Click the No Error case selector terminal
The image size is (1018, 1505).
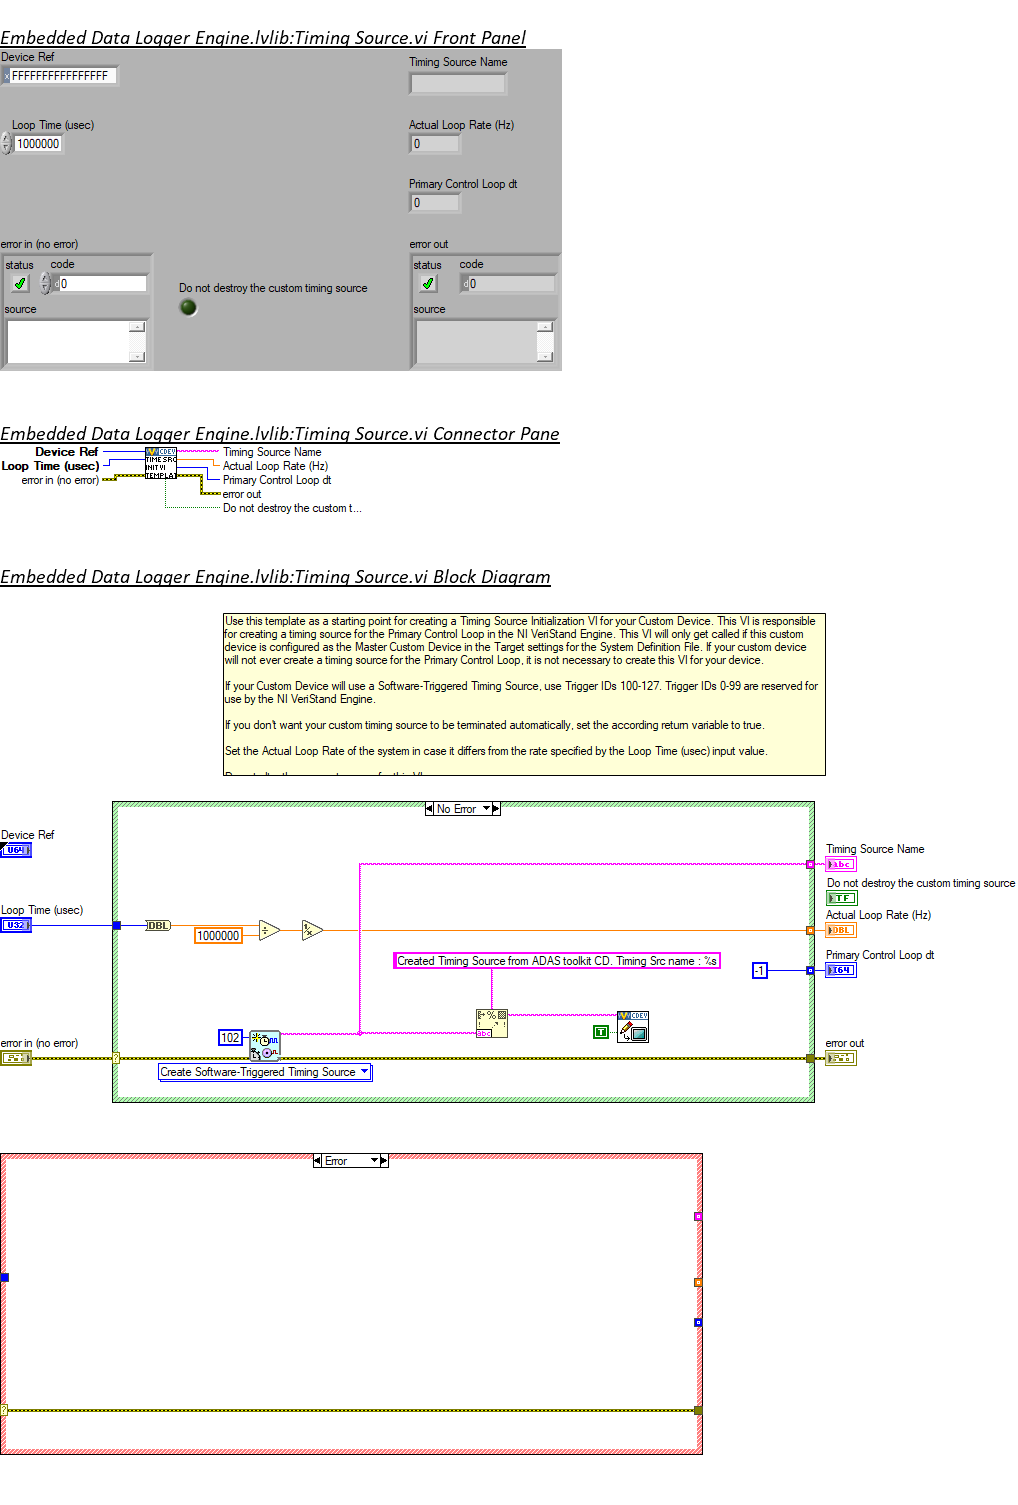tap(116, 1057)
